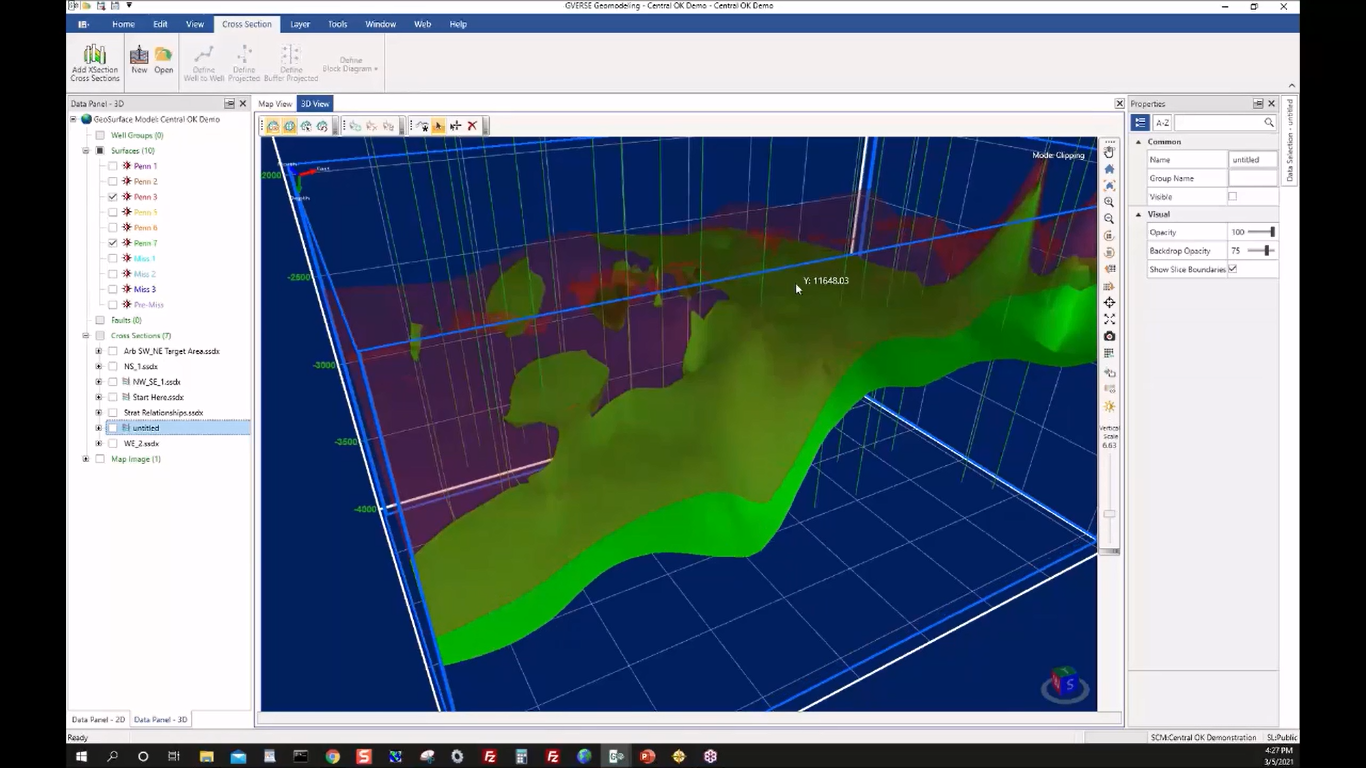Screen dimensions: 1366x768
Task: Click the Define Well to Well button
Action: (204, 62)
